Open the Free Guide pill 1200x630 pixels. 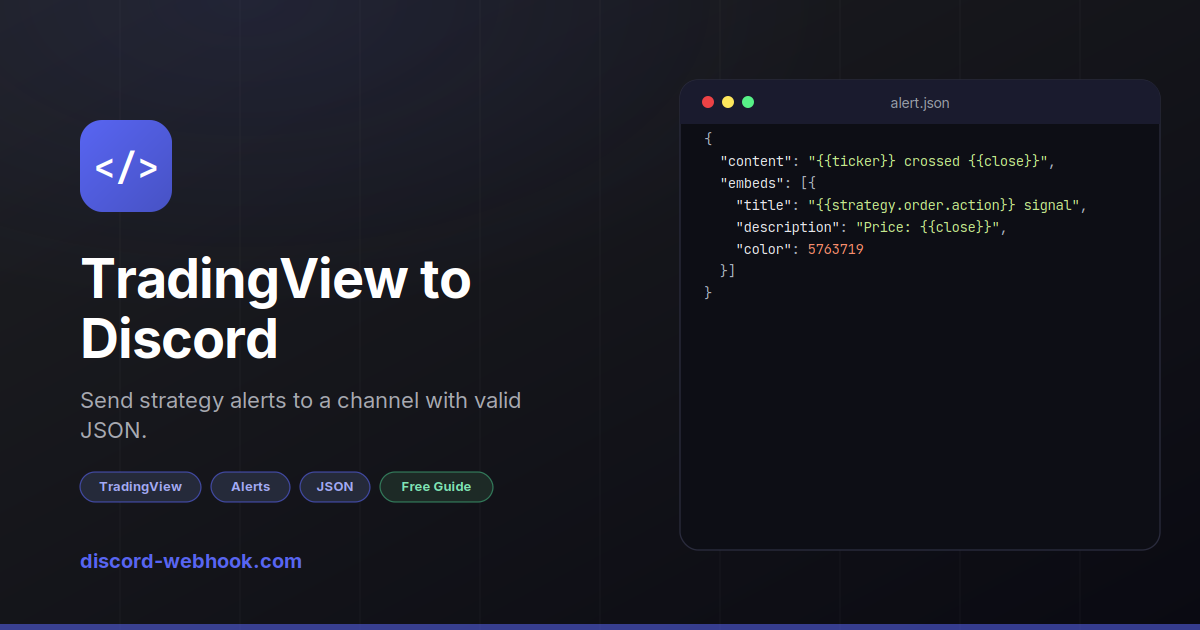click(x=436, y=487)
